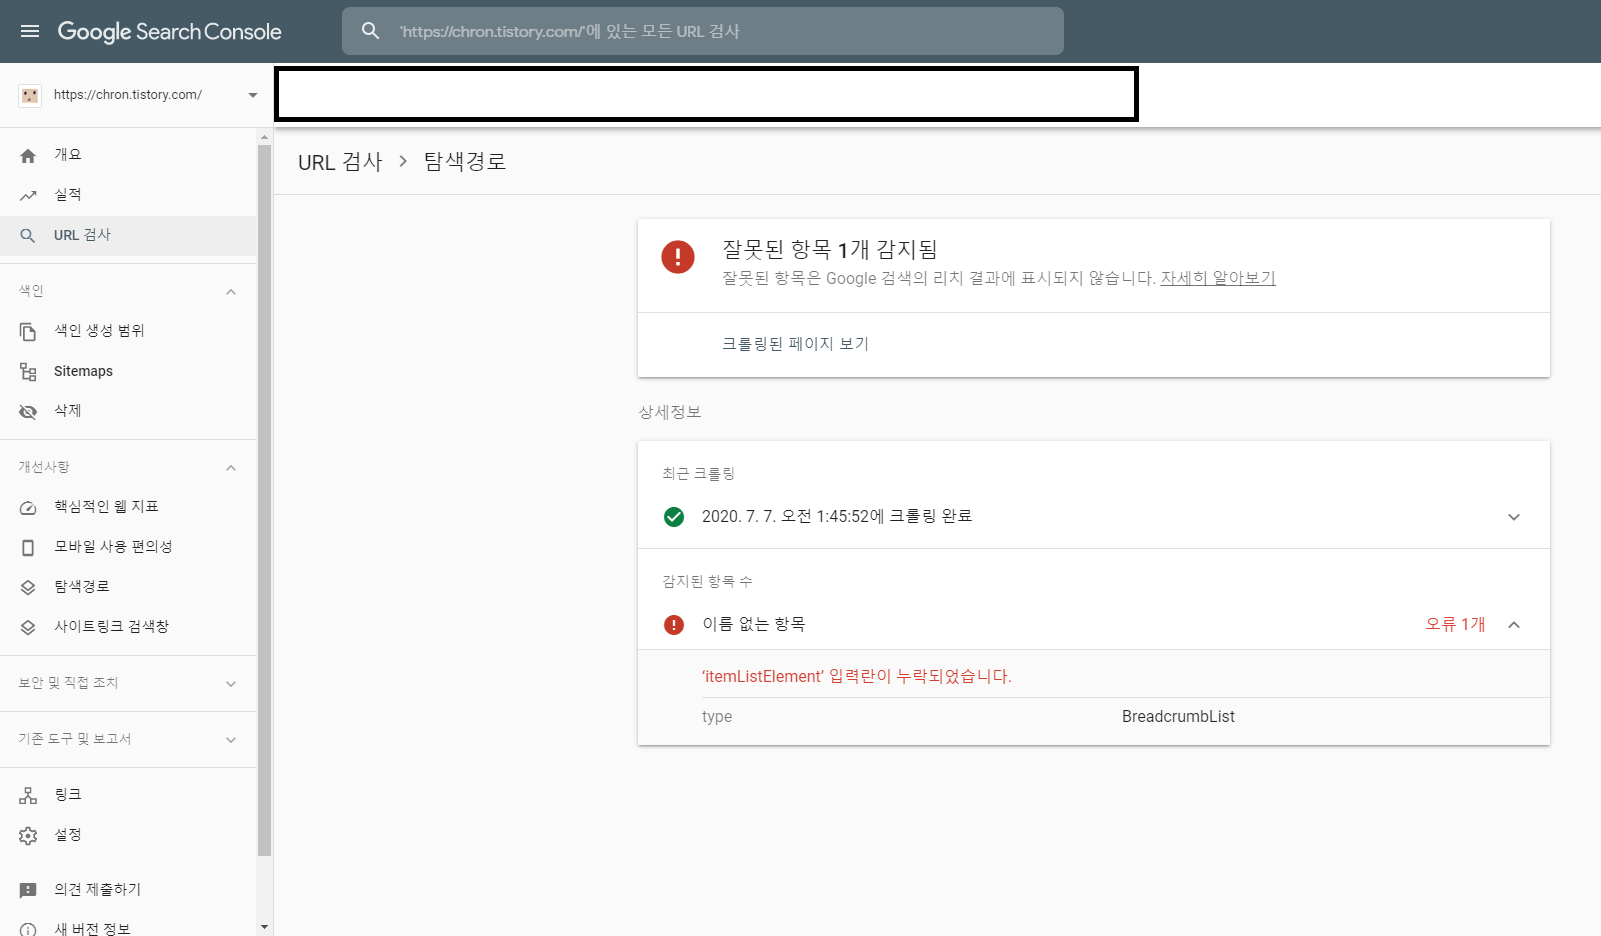Image resolution: width=1601 pixels, height=936 pixels.
Task: Expand the 보안 및 직접 조치 section
Action: (231, 683)
